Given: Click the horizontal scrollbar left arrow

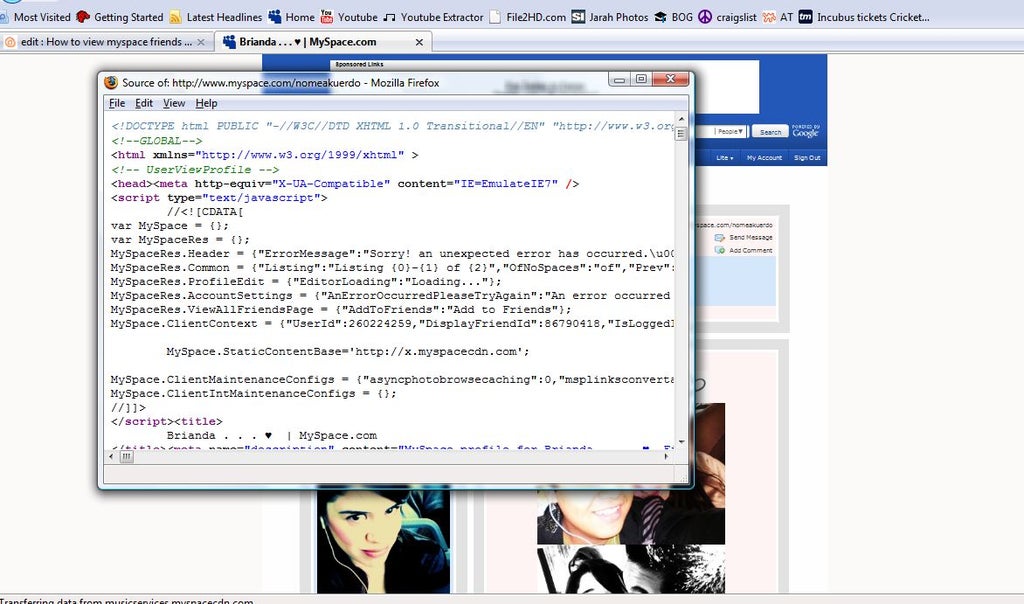Looking at the screenshot, I should click(x=111, y=456).
